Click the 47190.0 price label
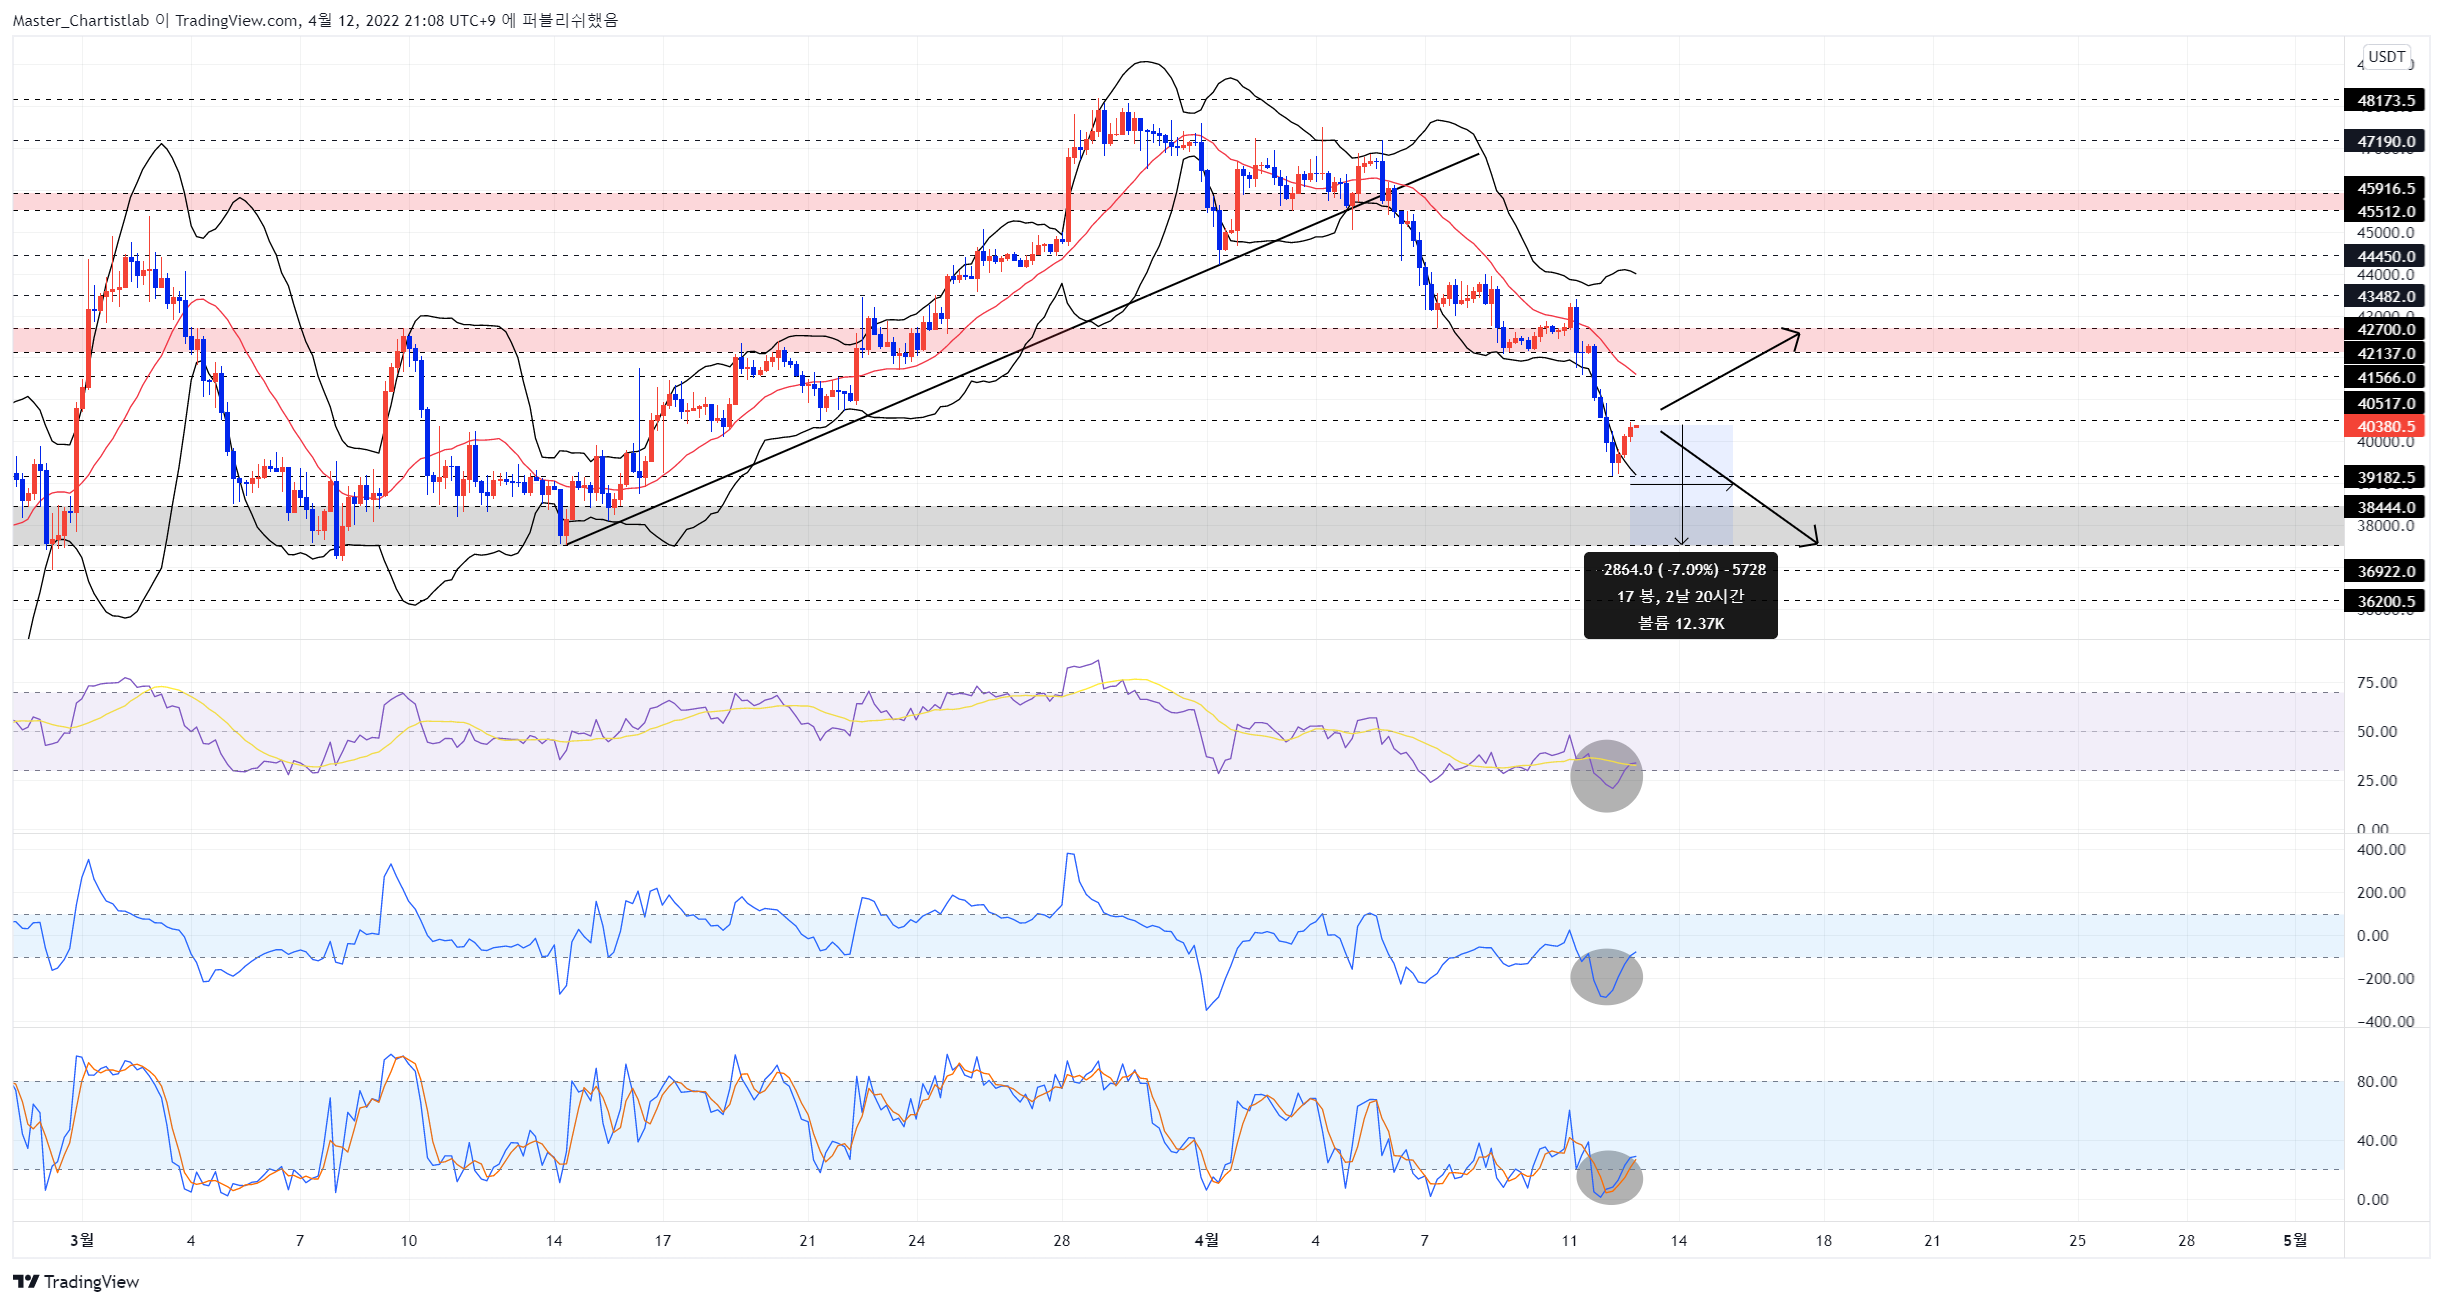2443x1305 pixels. tap(2385, 141)
